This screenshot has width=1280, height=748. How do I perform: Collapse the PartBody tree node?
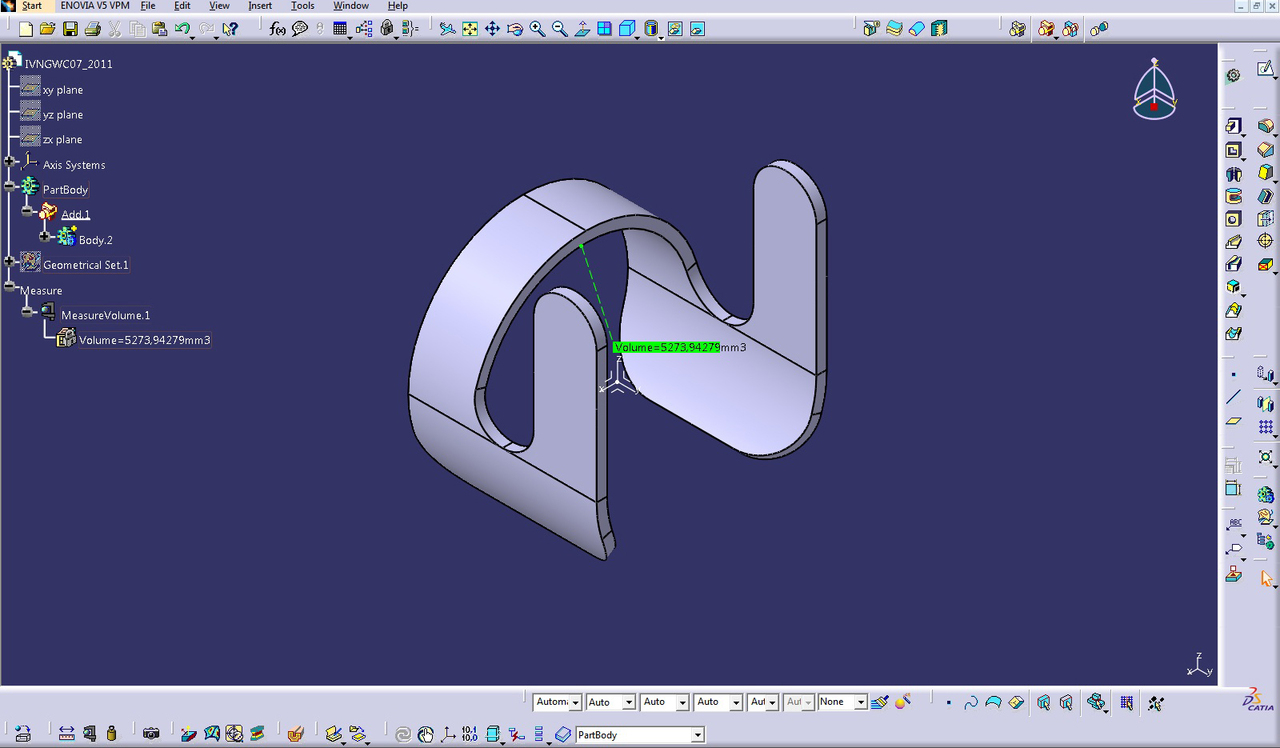click(x=9, y=186)
